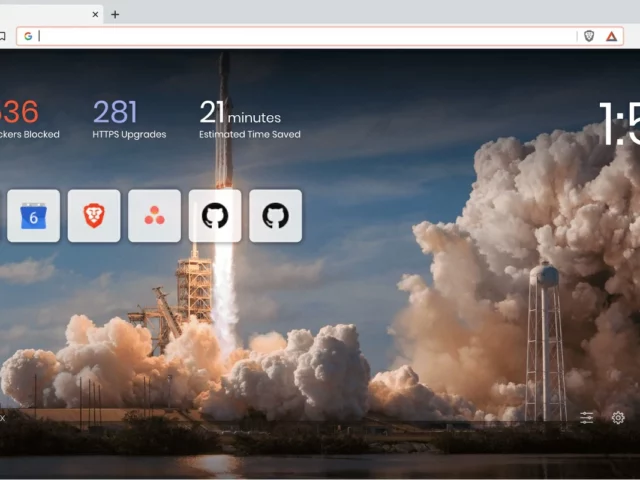Click the 281 HTTPS Upgrades statistic
Screen dimensions: 640x480
point(129,119)
